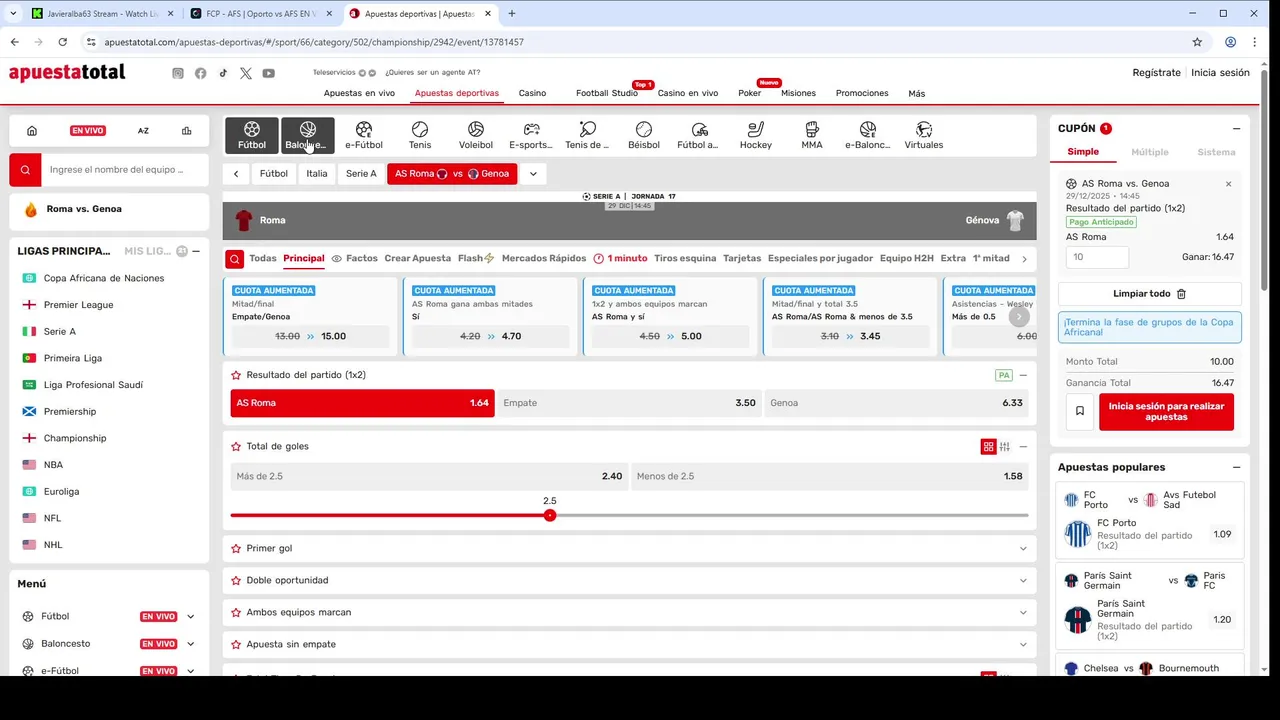
Task: Open the X (Twitter) social icon
Action: tap(246, 73)
